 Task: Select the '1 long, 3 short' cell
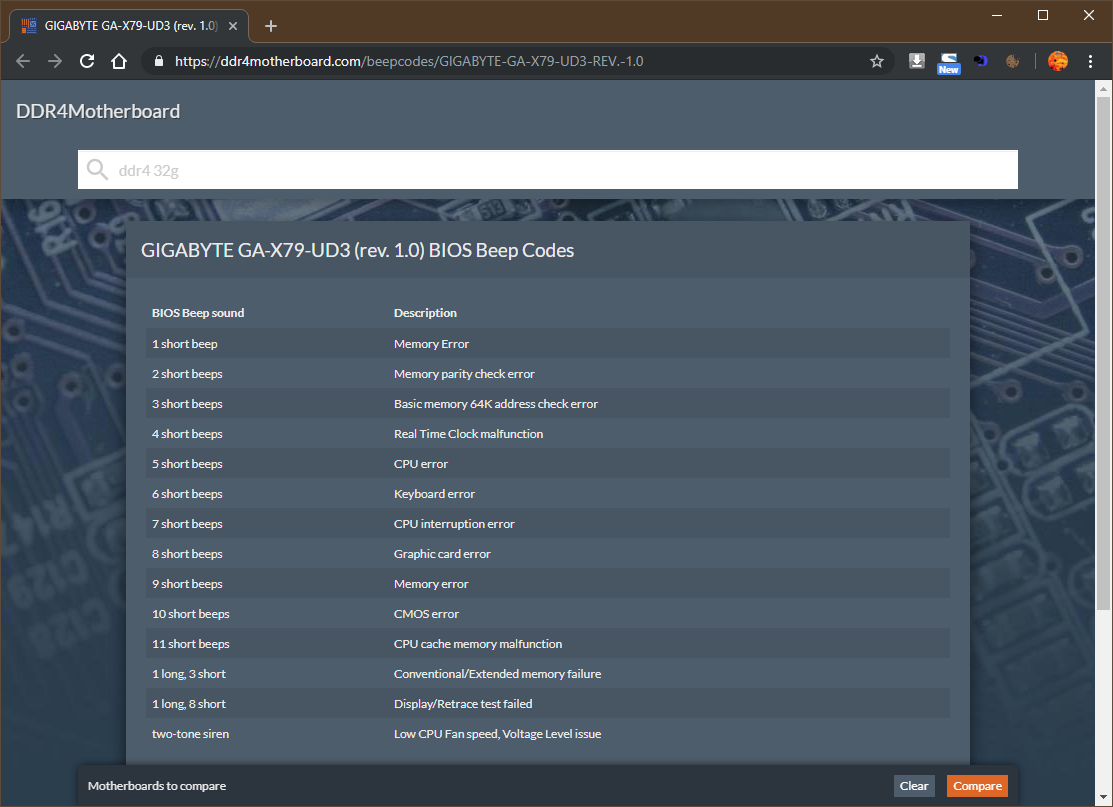tap(189, 674)
